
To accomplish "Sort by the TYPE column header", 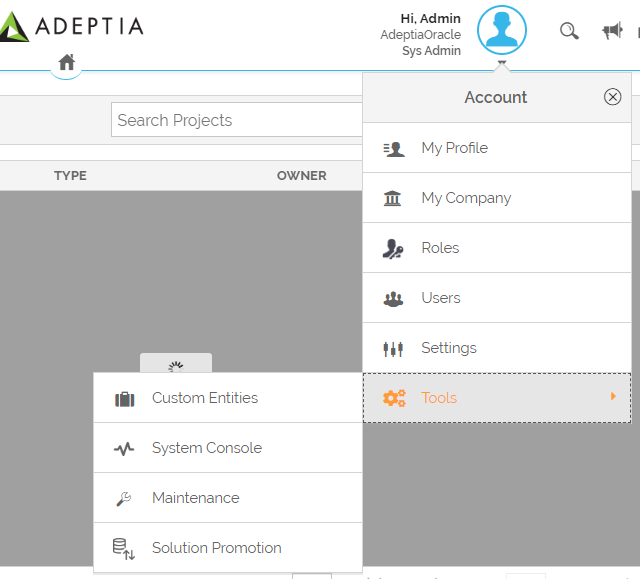I will click(70, 176).
